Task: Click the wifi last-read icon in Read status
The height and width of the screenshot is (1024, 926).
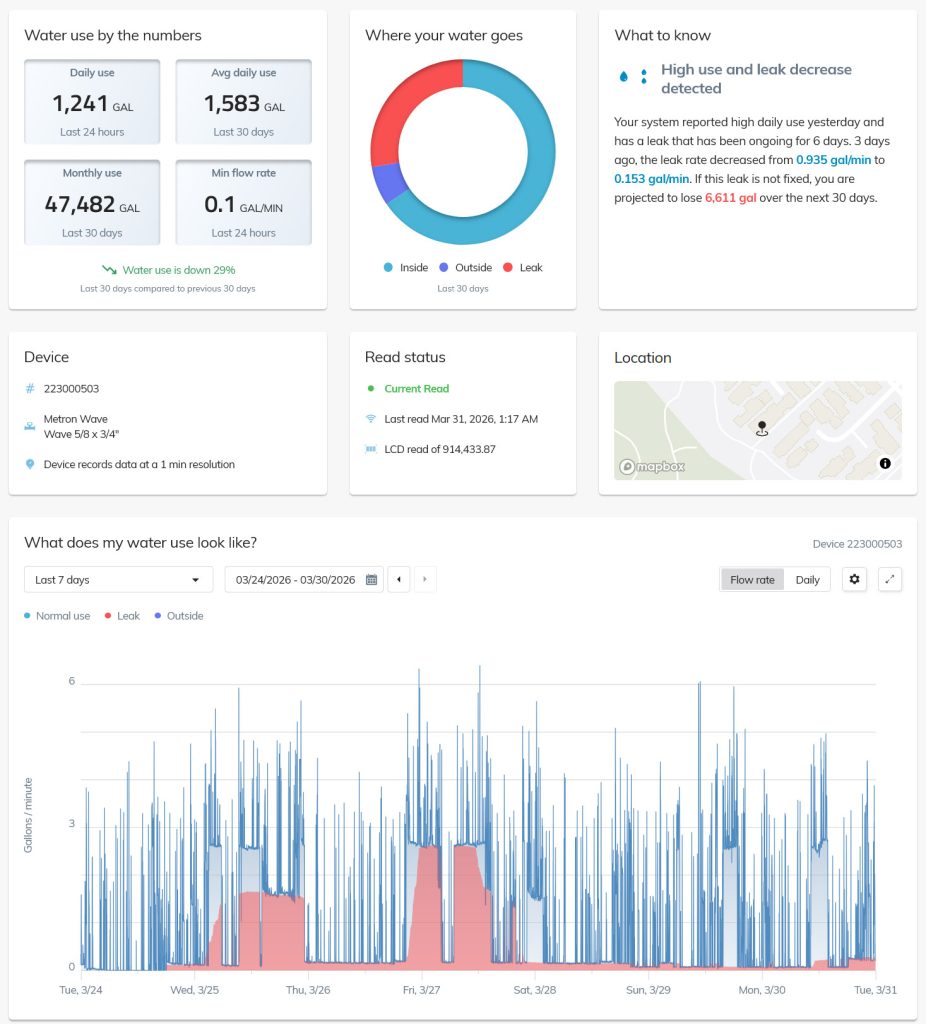Action: point(370,419)
